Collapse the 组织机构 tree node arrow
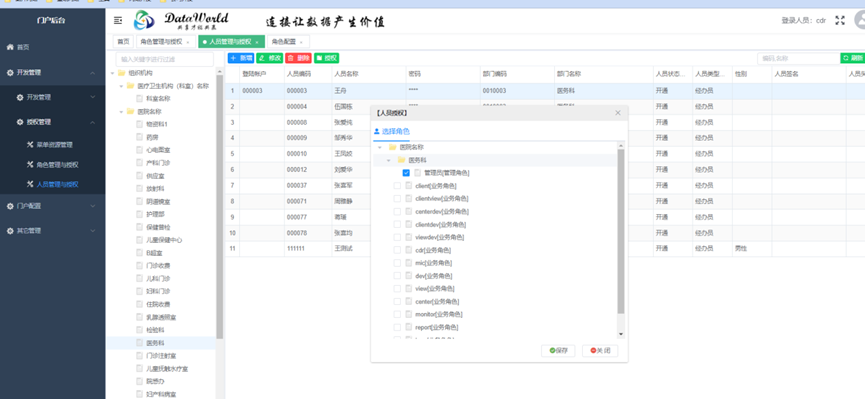 (113, 73)
